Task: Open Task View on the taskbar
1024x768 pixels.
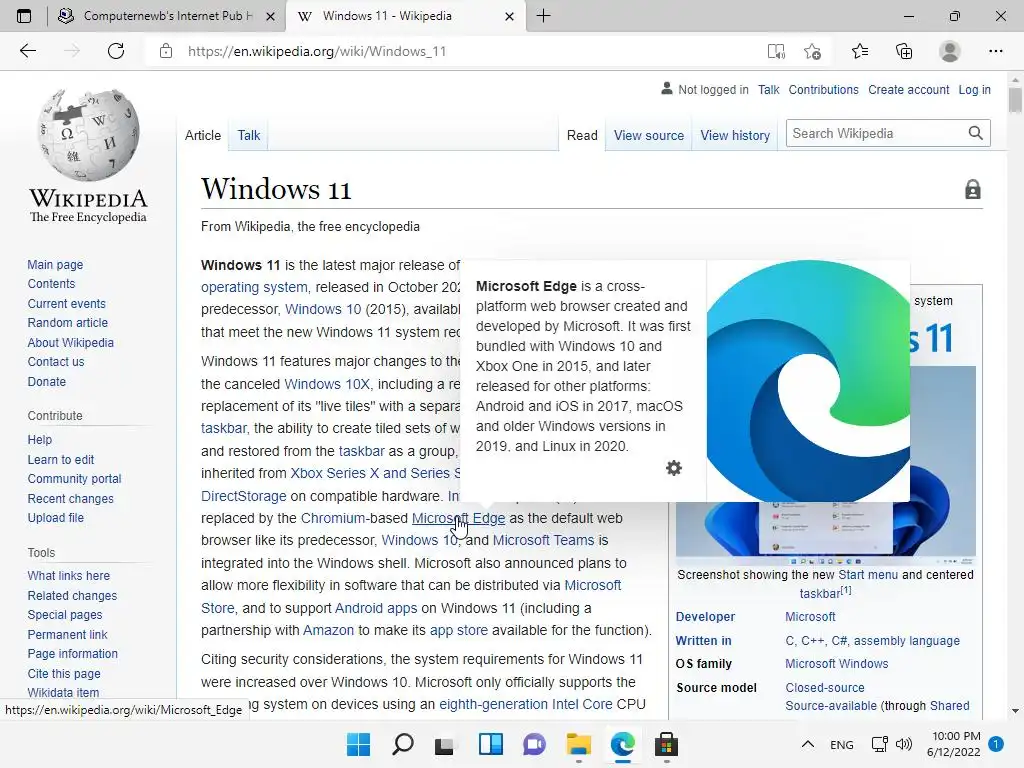Action: (x=445, y=745)
